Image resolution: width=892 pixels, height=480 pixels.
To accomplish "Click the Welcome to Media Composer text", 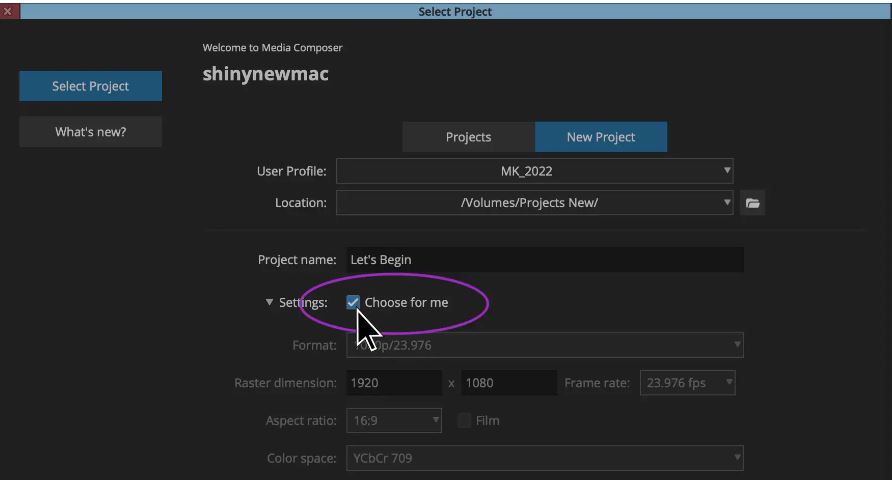I will pos(272,48).
